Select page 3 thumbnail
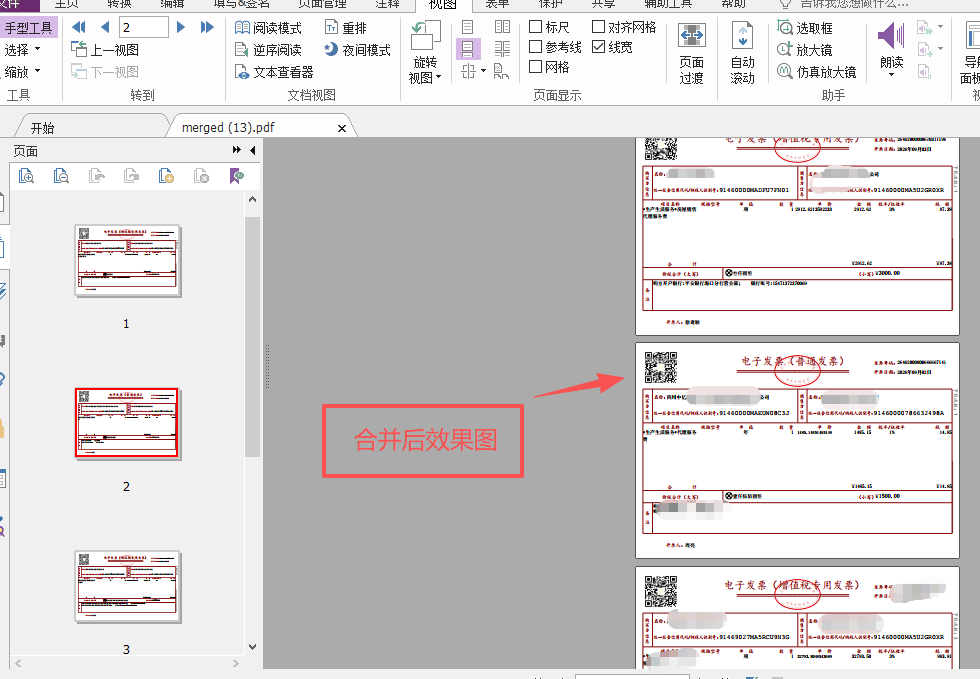980x679 pixels. click(128, 587)
